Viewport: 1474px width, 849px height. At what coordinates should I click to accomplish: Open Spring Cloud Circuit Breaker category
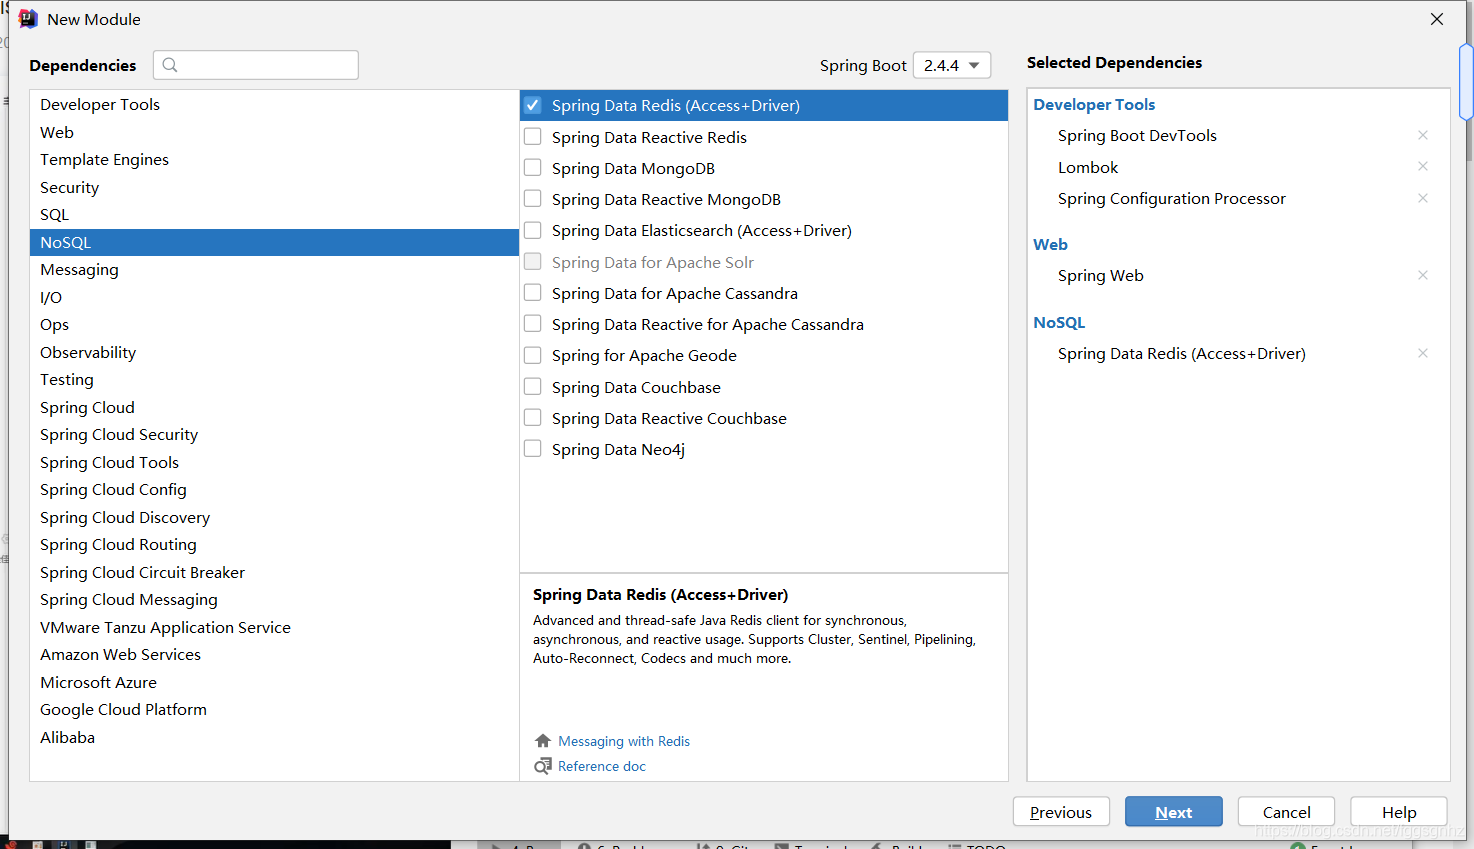tap(274, 572)
